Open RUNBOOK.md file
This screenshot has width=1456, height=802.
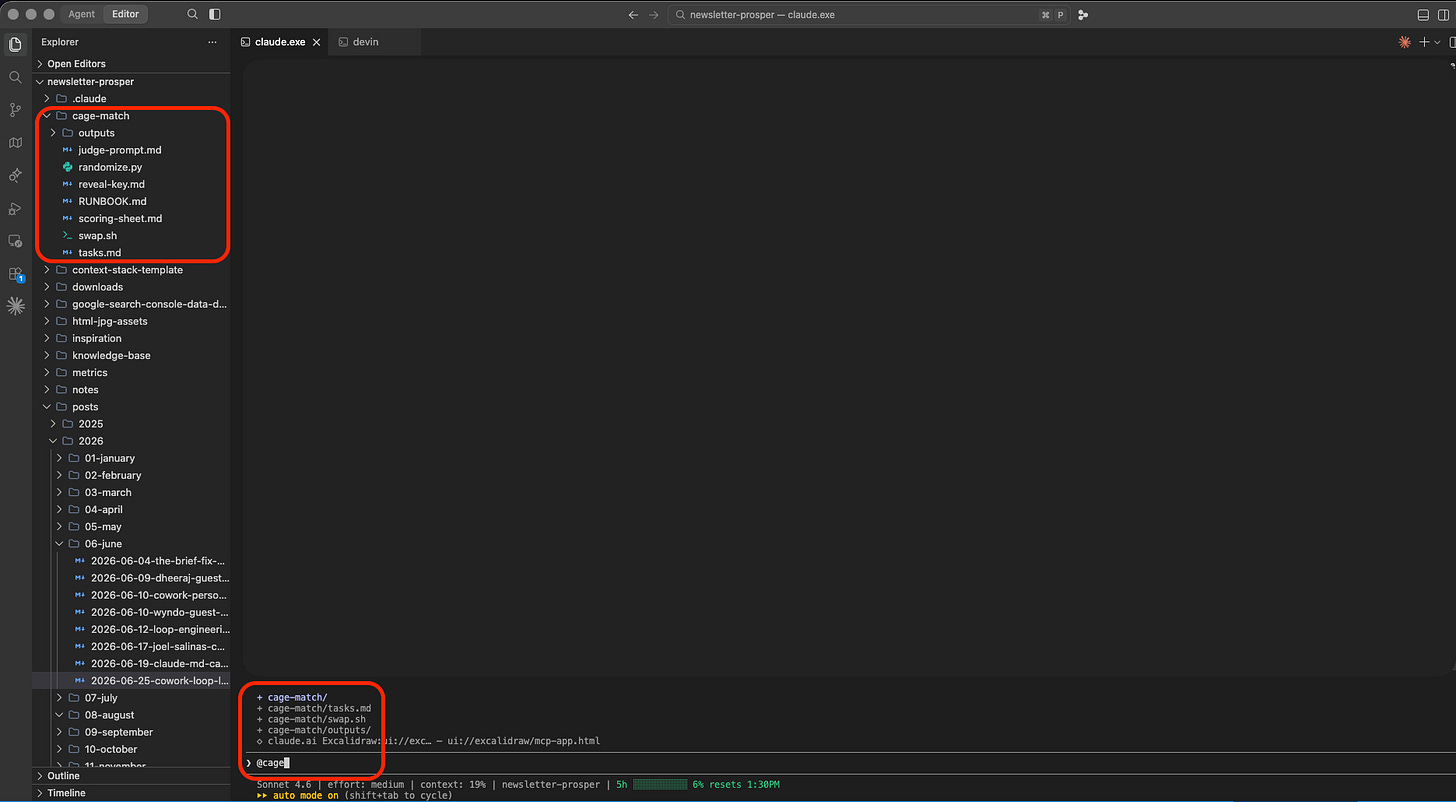pos(131,201)
